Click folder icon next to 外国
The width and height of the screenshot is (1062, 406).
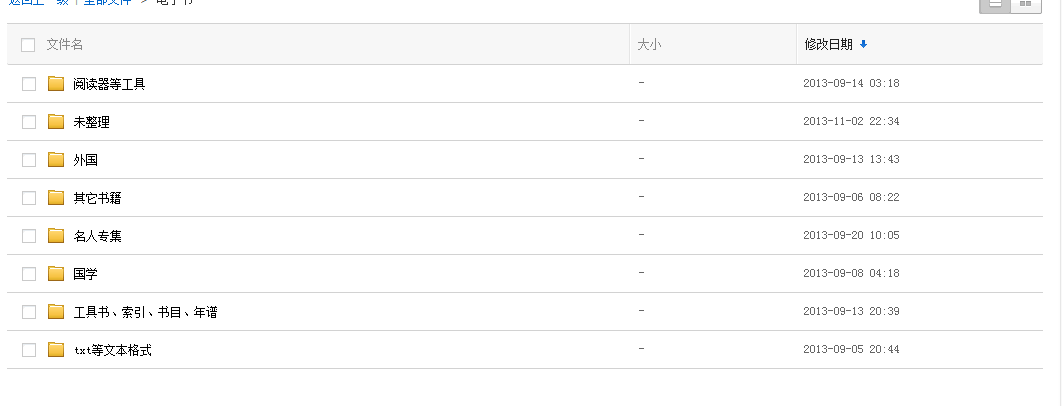tap(56, 160)
